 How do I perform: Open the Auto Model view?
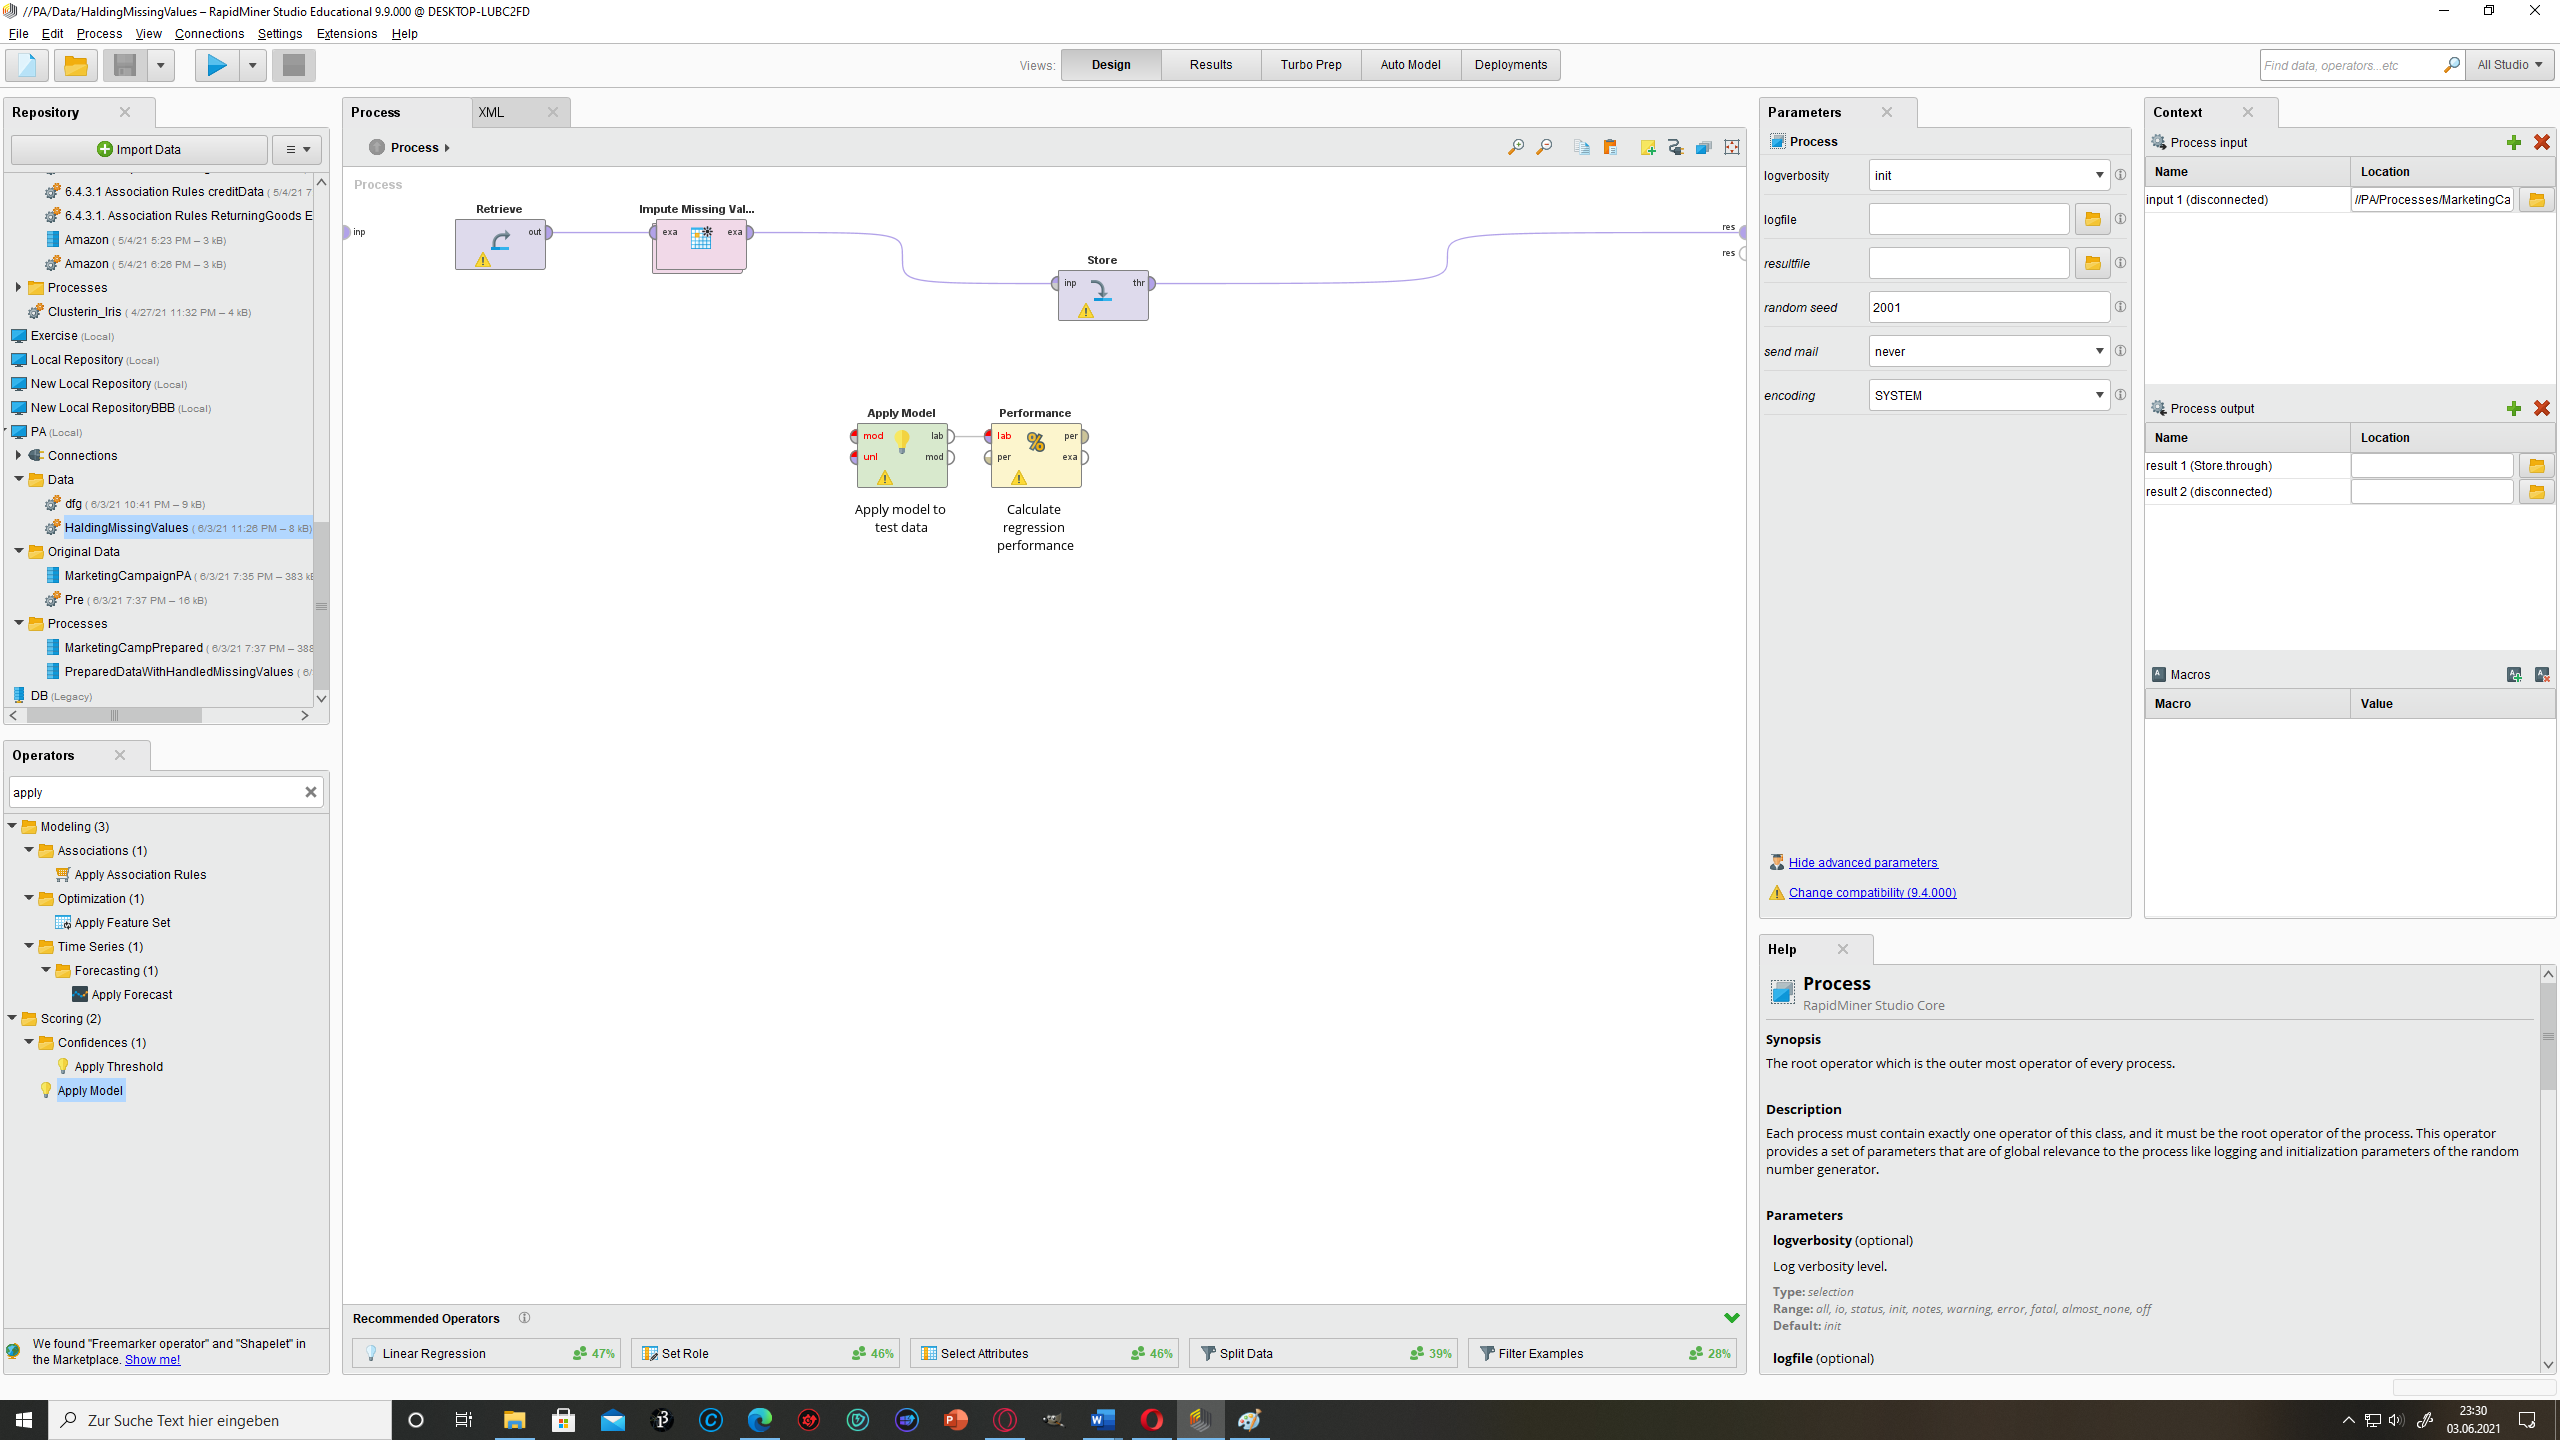tap(1410, 65)
